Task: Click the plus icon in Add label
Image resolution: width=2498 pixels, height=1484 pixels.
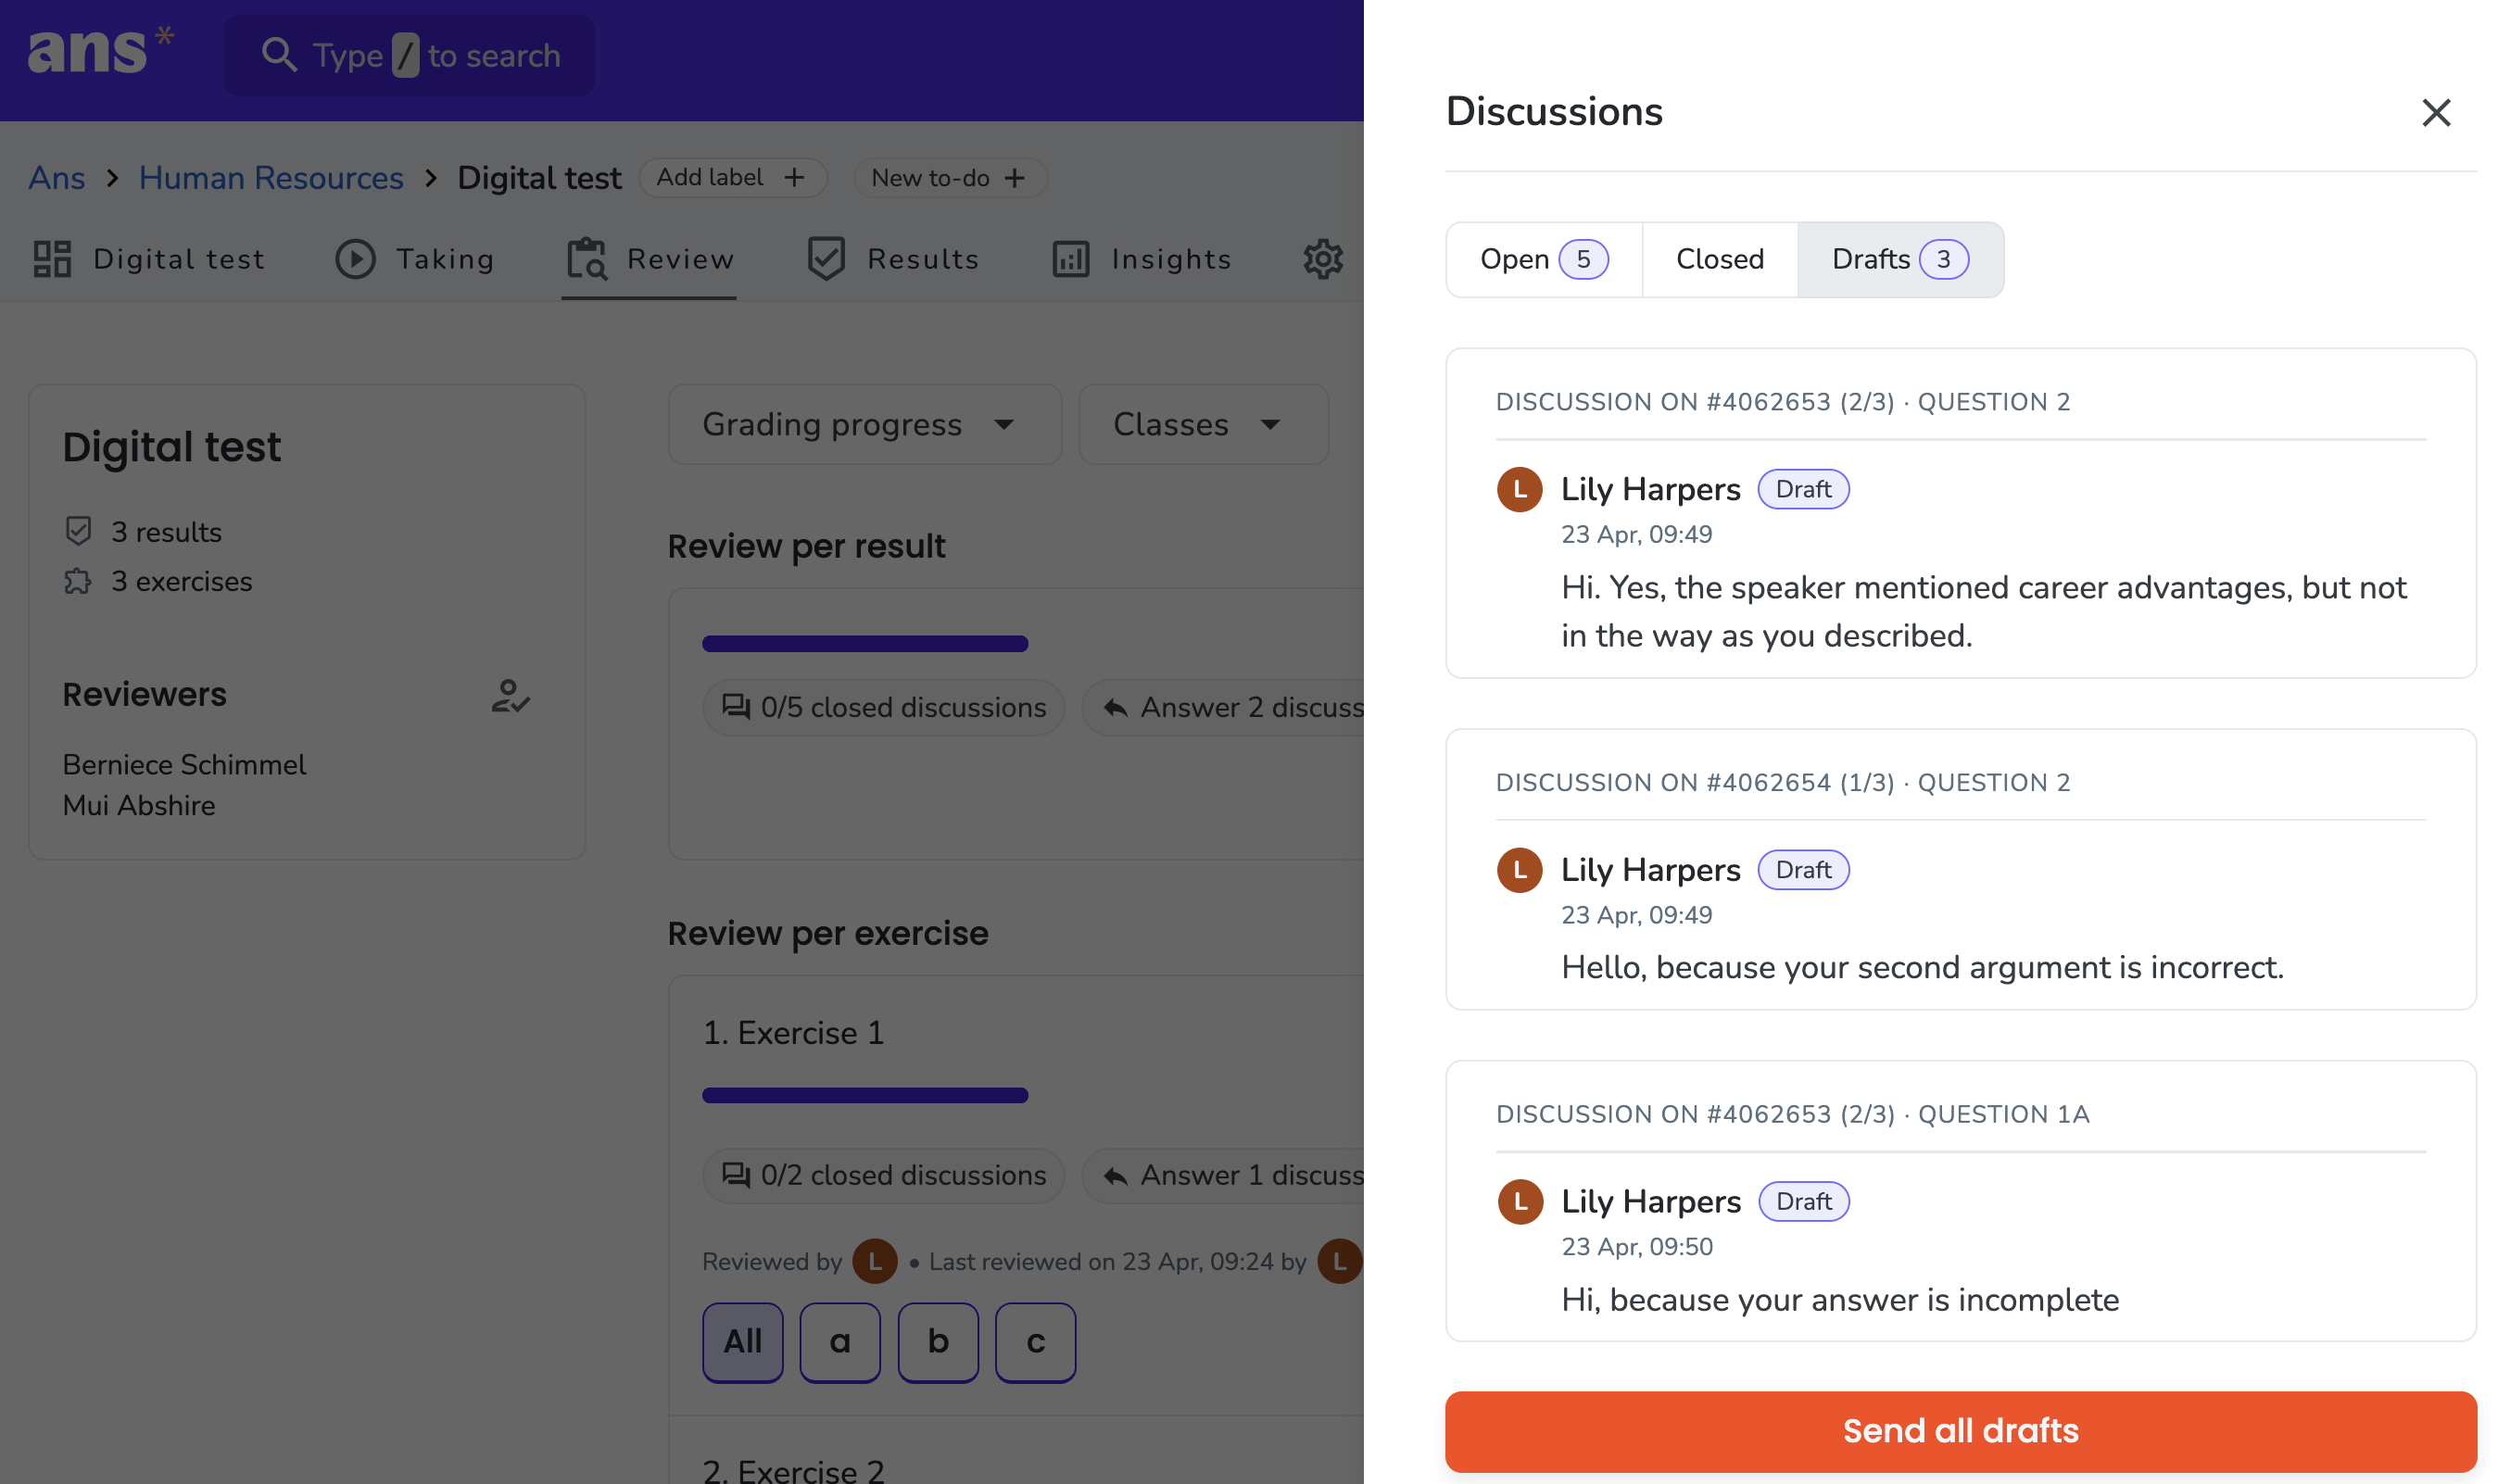Action: click(794, 178)
